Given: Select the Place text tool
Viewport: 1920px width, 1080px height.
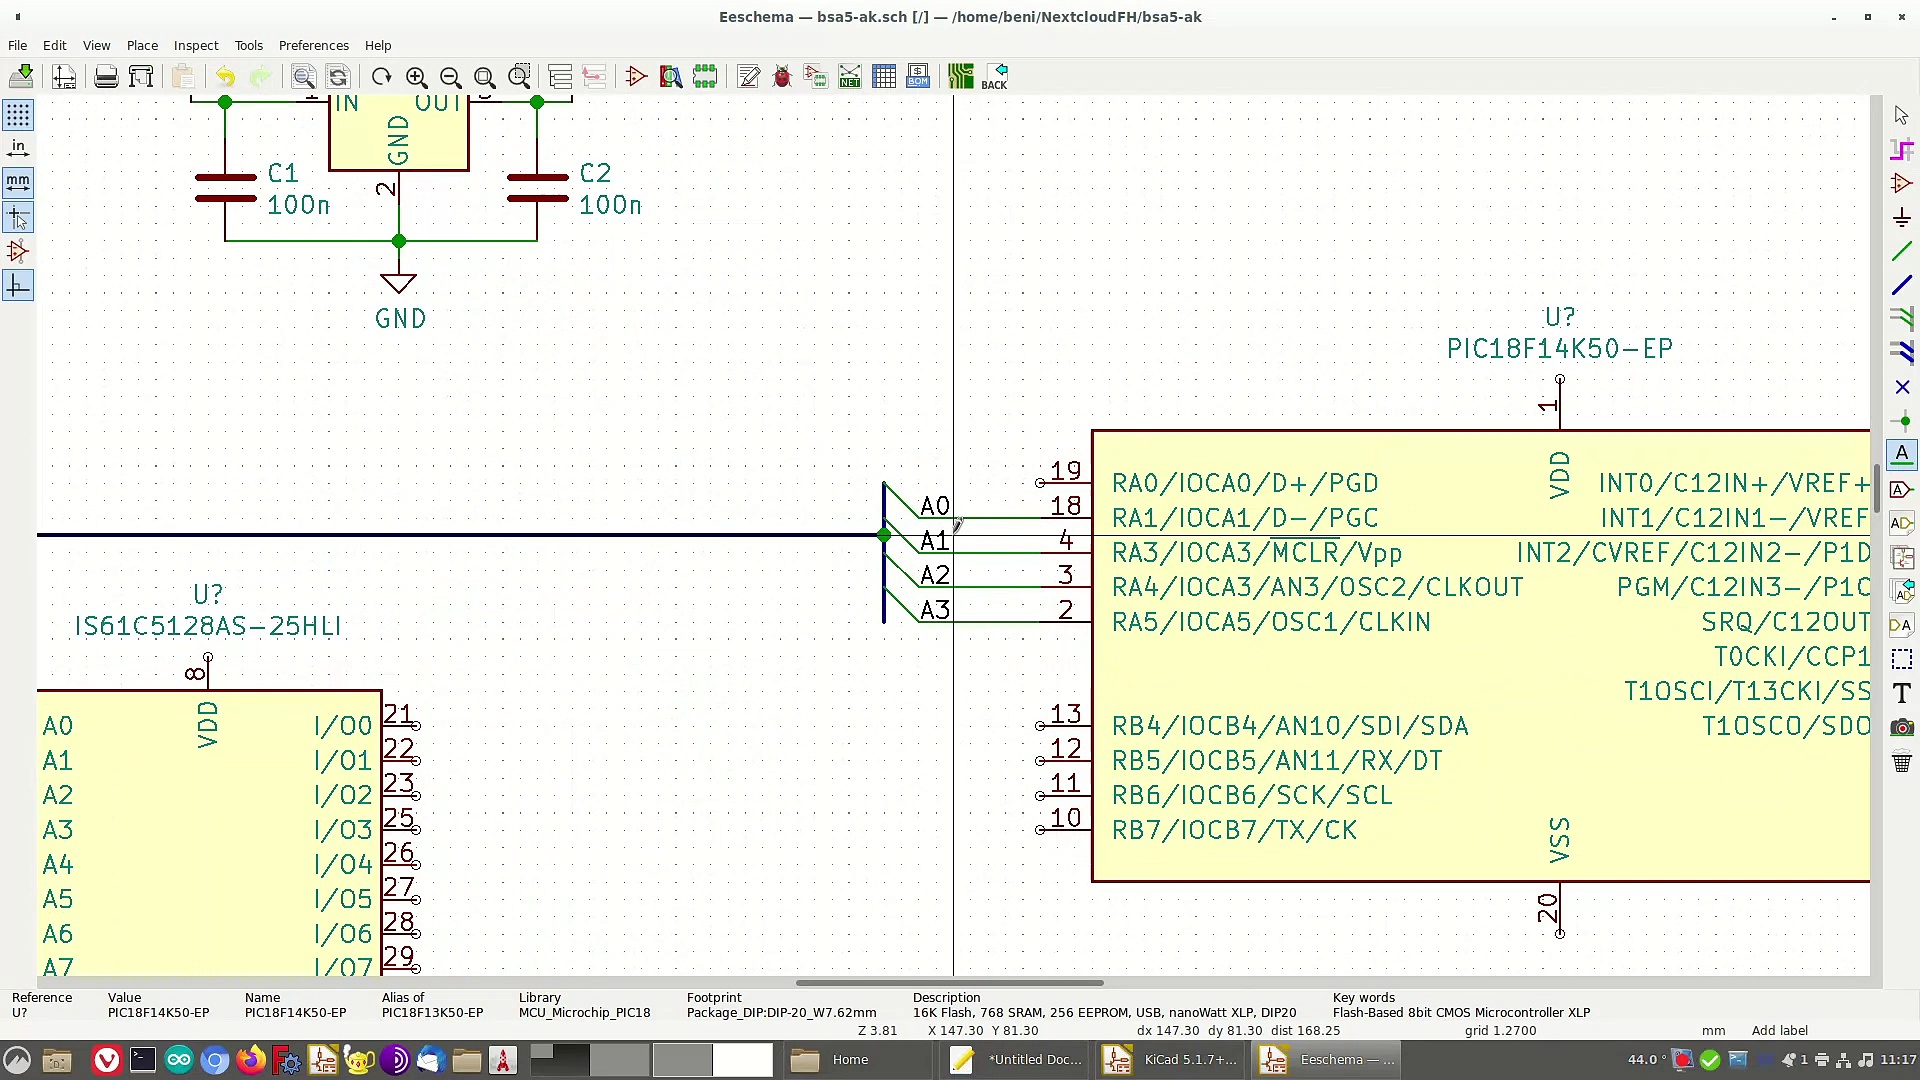Looking at the screenshot, I should coord(1901,693).
